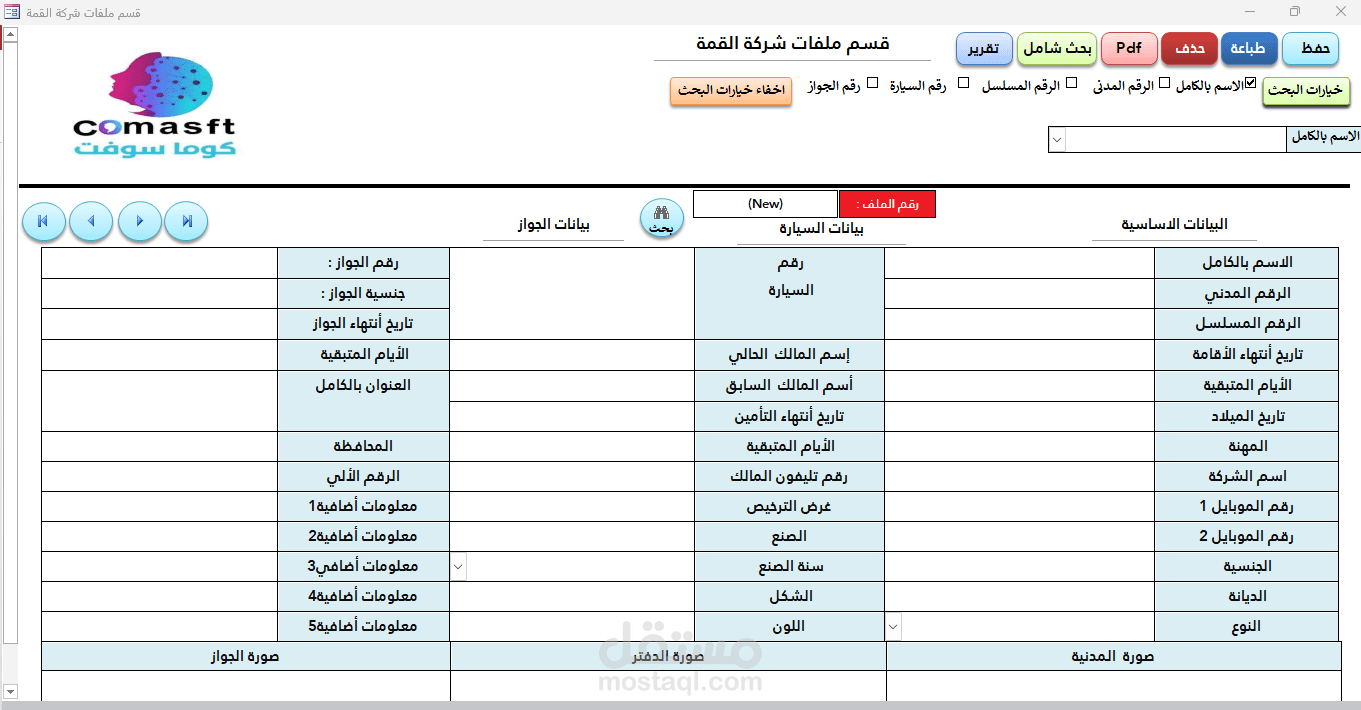
Task: Click the المهنة input field
Action: coord(1019,446)
